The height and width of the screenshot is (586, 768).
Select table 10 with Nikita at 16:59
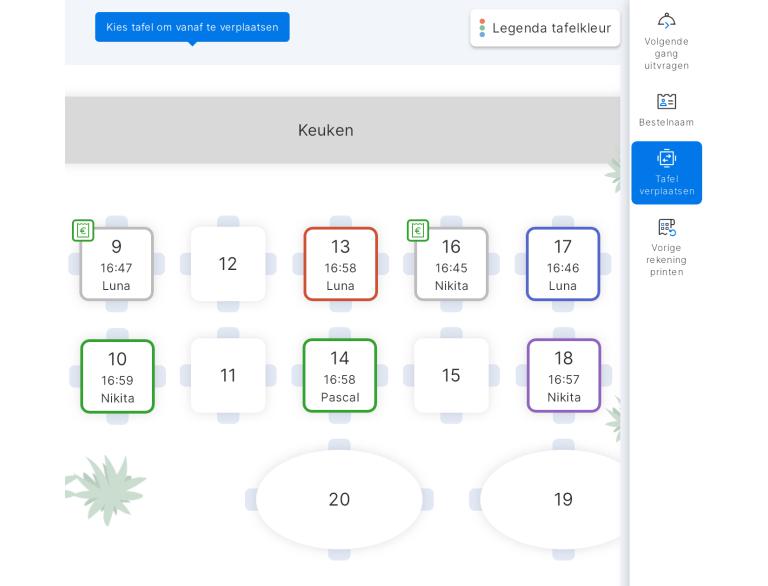tap(117, 376)
